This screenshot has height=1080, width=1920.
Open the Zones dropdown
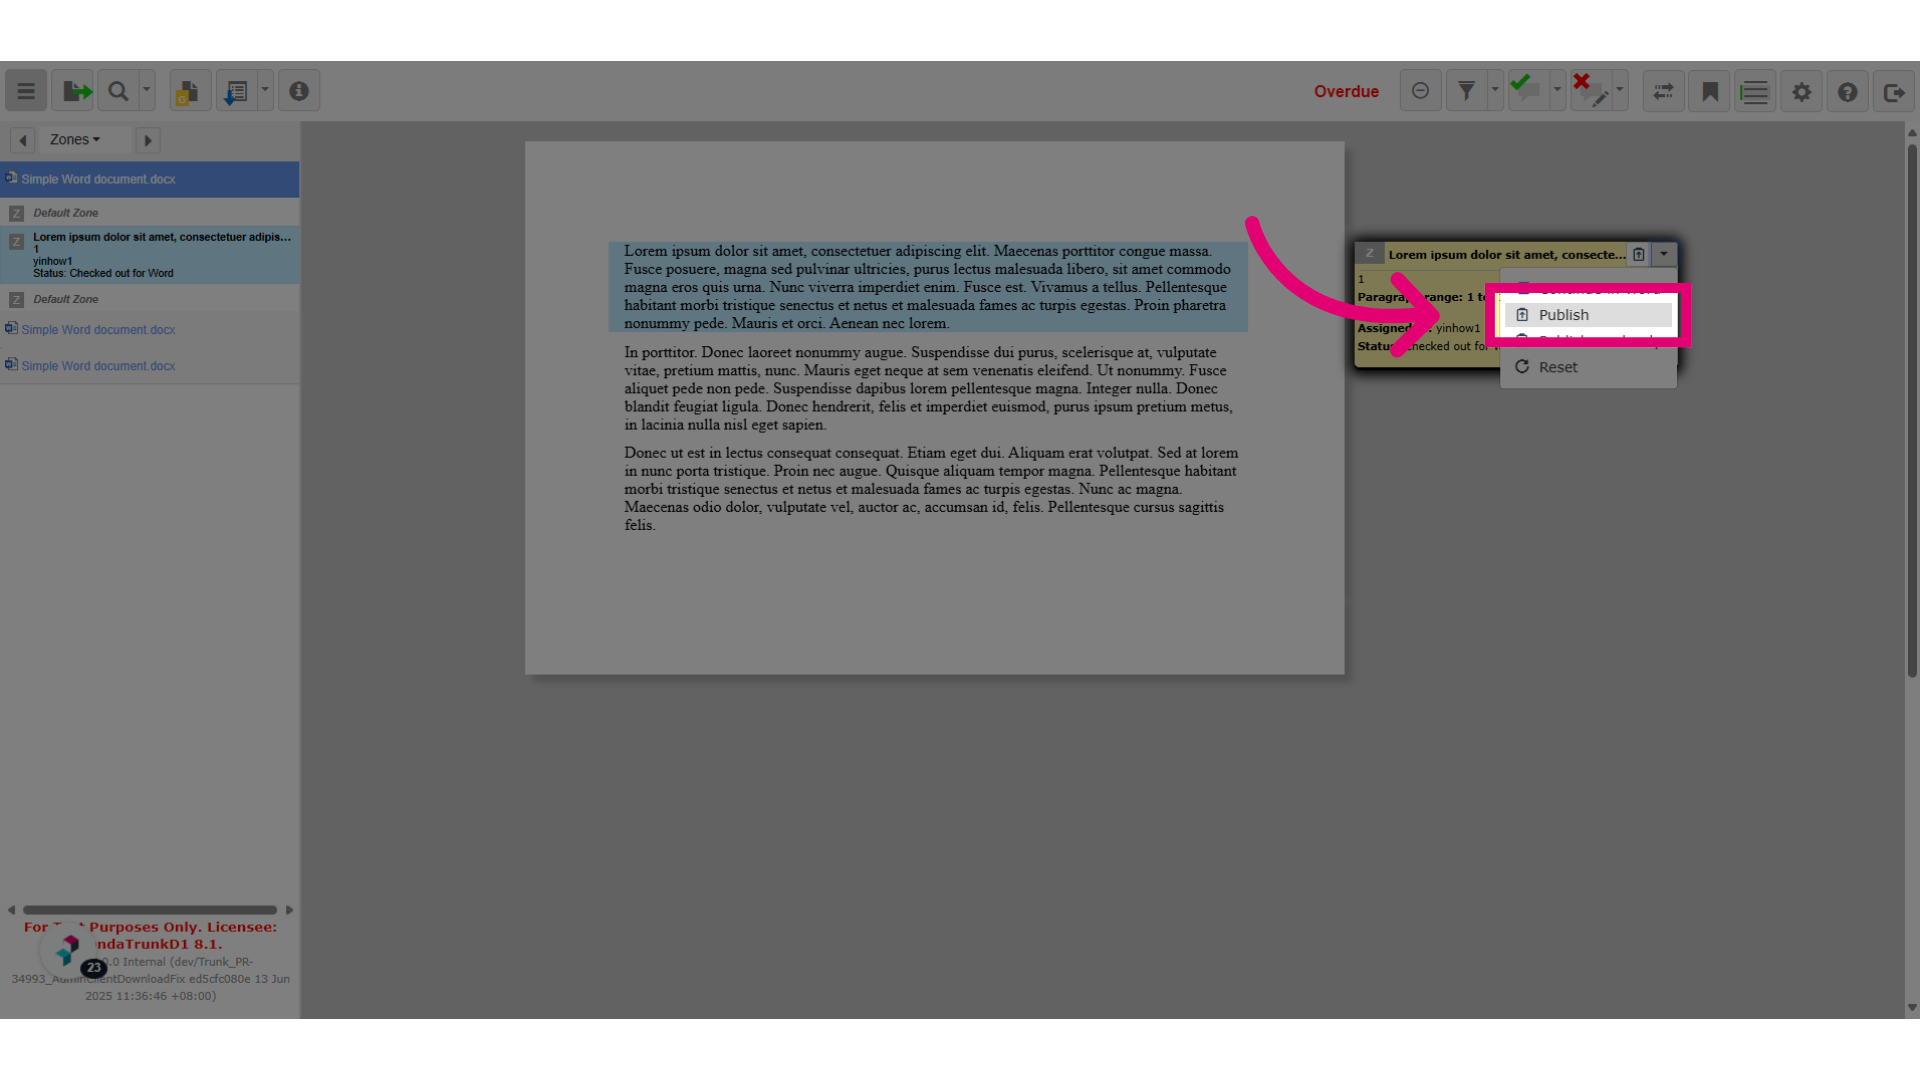coord(75,140)
